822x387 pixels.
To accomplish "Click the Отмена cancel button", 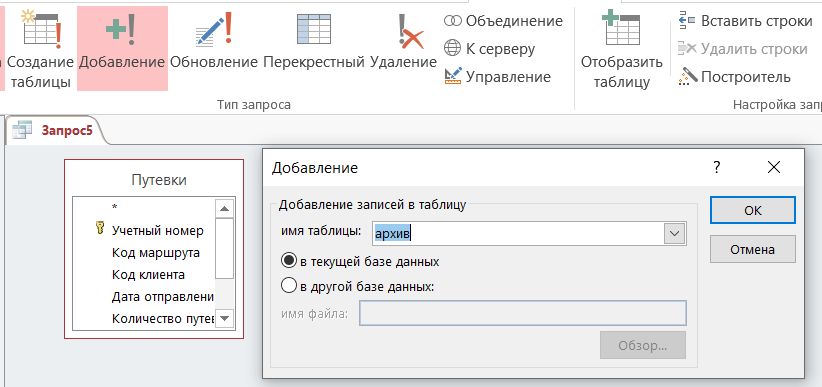I will tap(753, 249).
